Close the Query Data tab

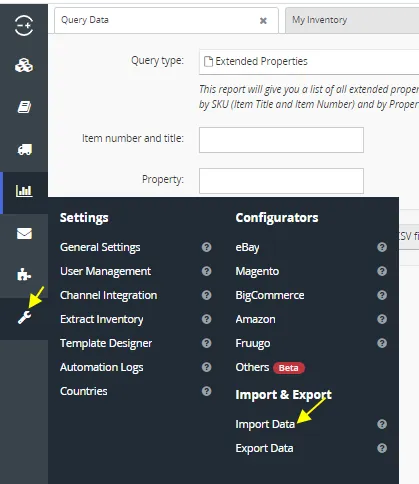coord(263,21)
